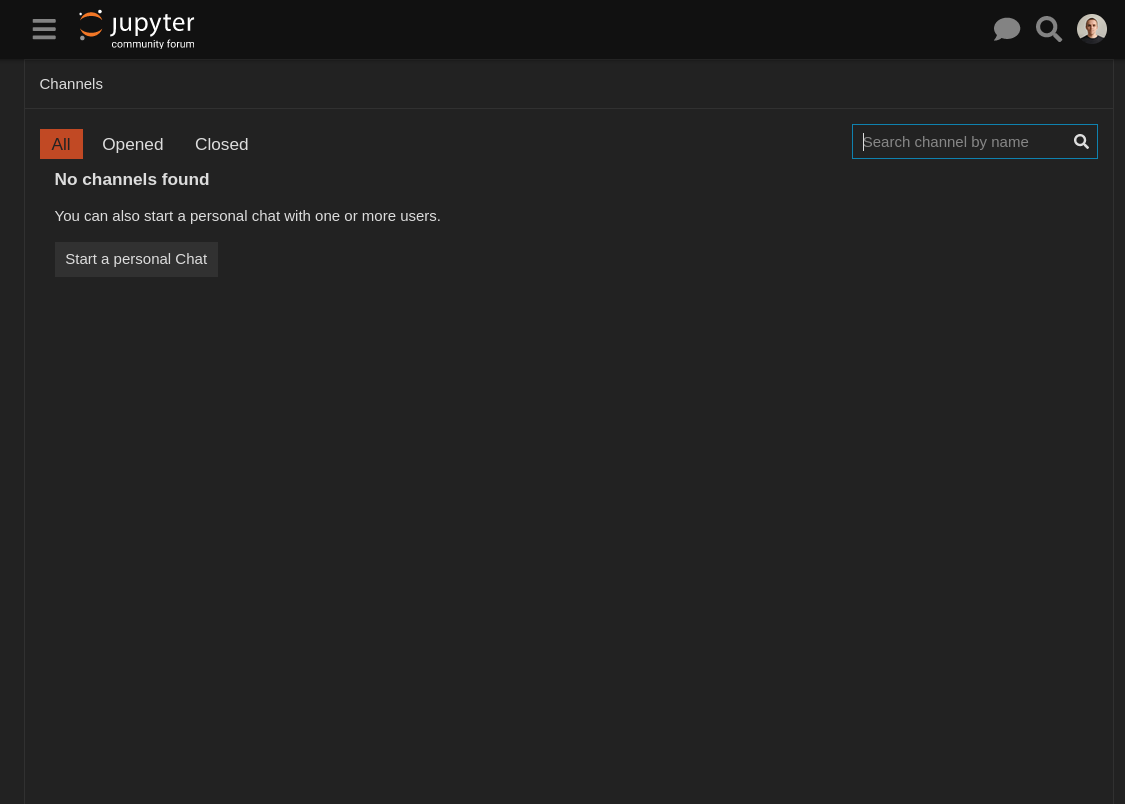Show only "Closed" channels
Screen dimensions: 1125x804
(221, 144)
